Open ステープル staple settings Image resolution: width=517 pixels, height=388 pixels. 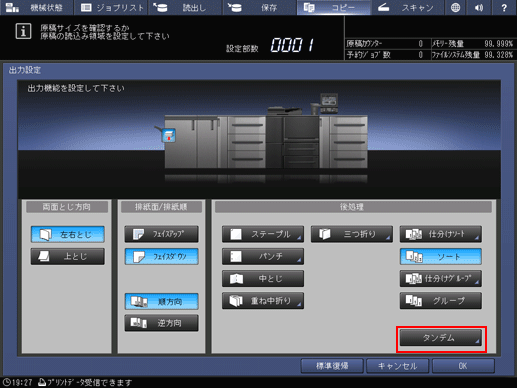[x=263, y=234]
